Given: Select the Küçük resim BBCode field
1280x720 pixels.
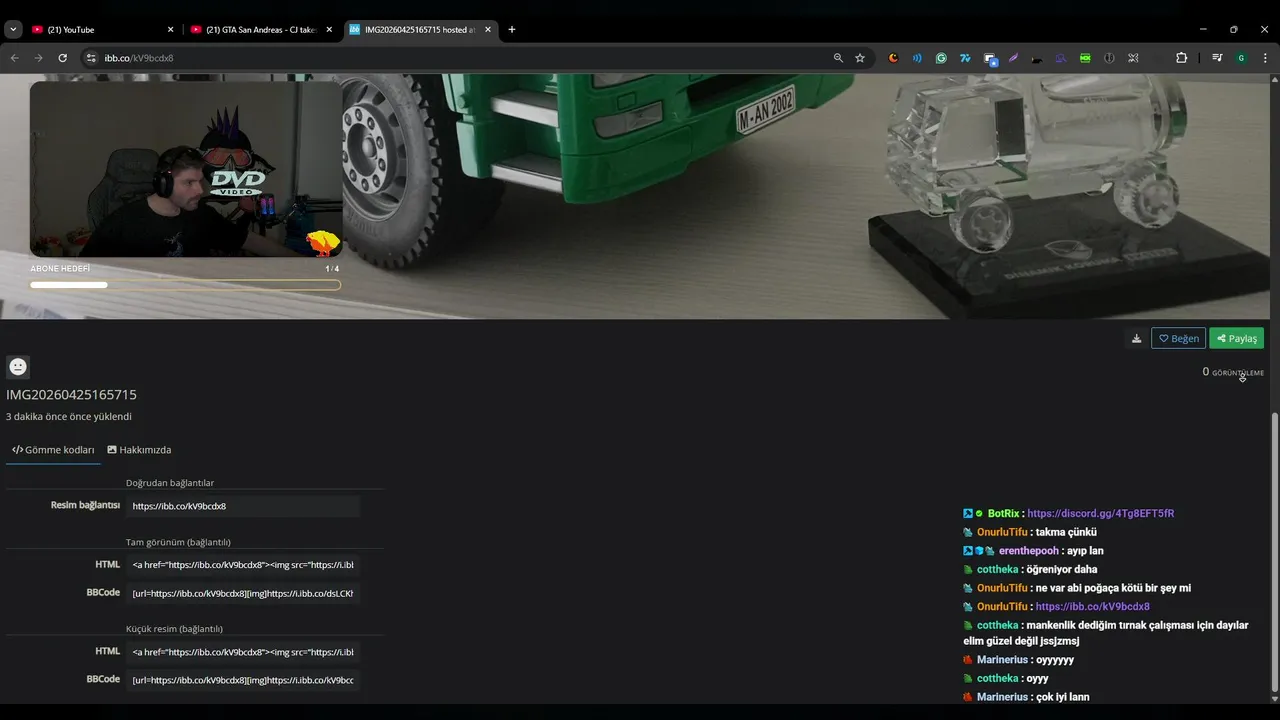Looking at the screenshot, I should coord(243,680).
